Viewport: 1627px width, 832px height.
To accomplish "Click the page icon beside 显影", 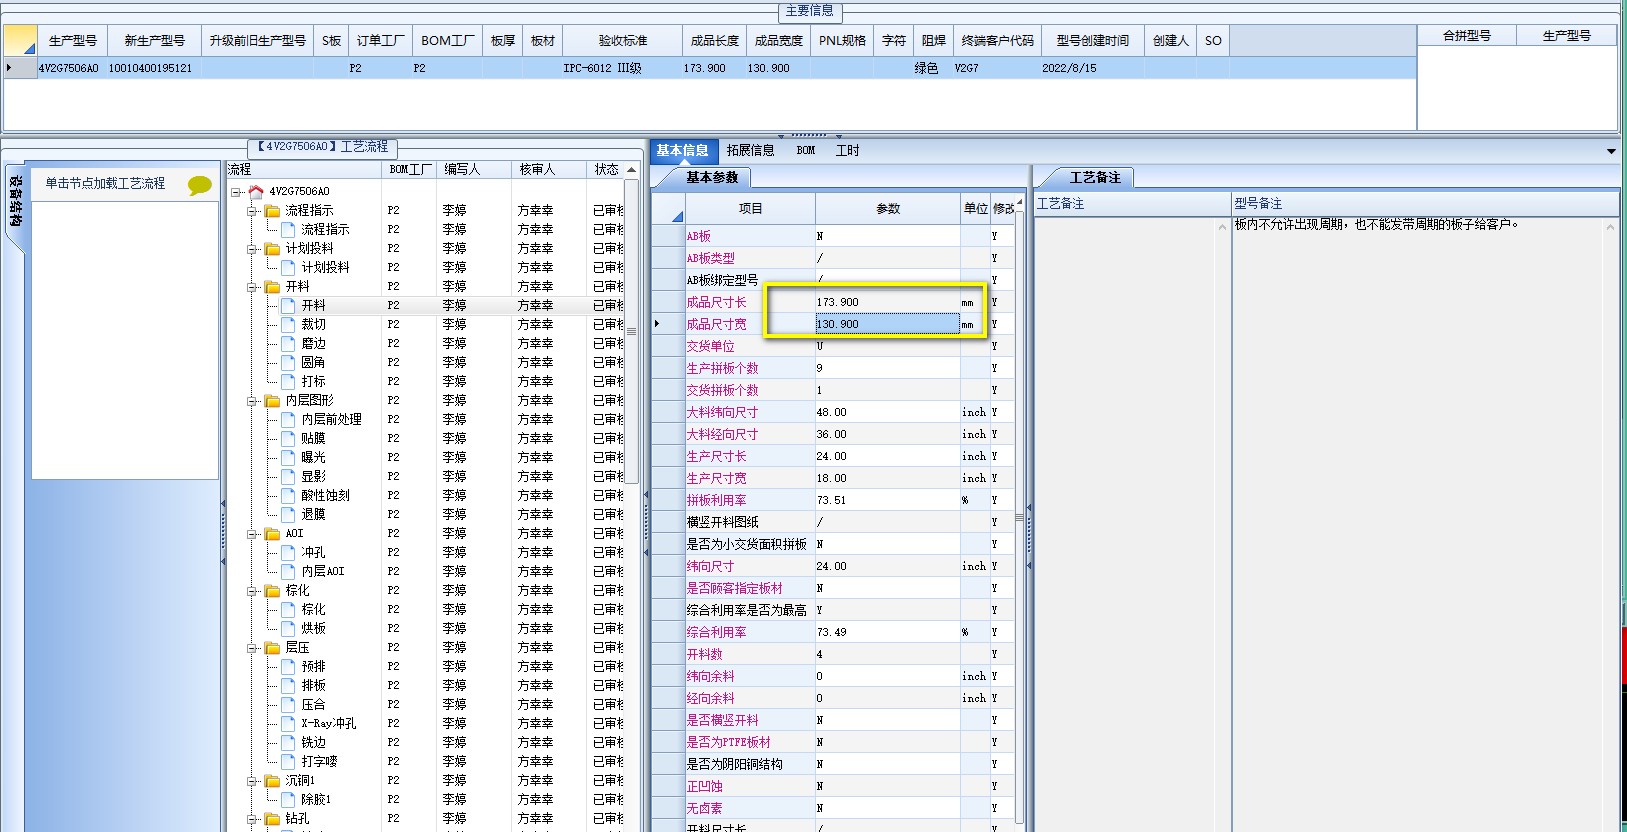I will tap(288, 476).
